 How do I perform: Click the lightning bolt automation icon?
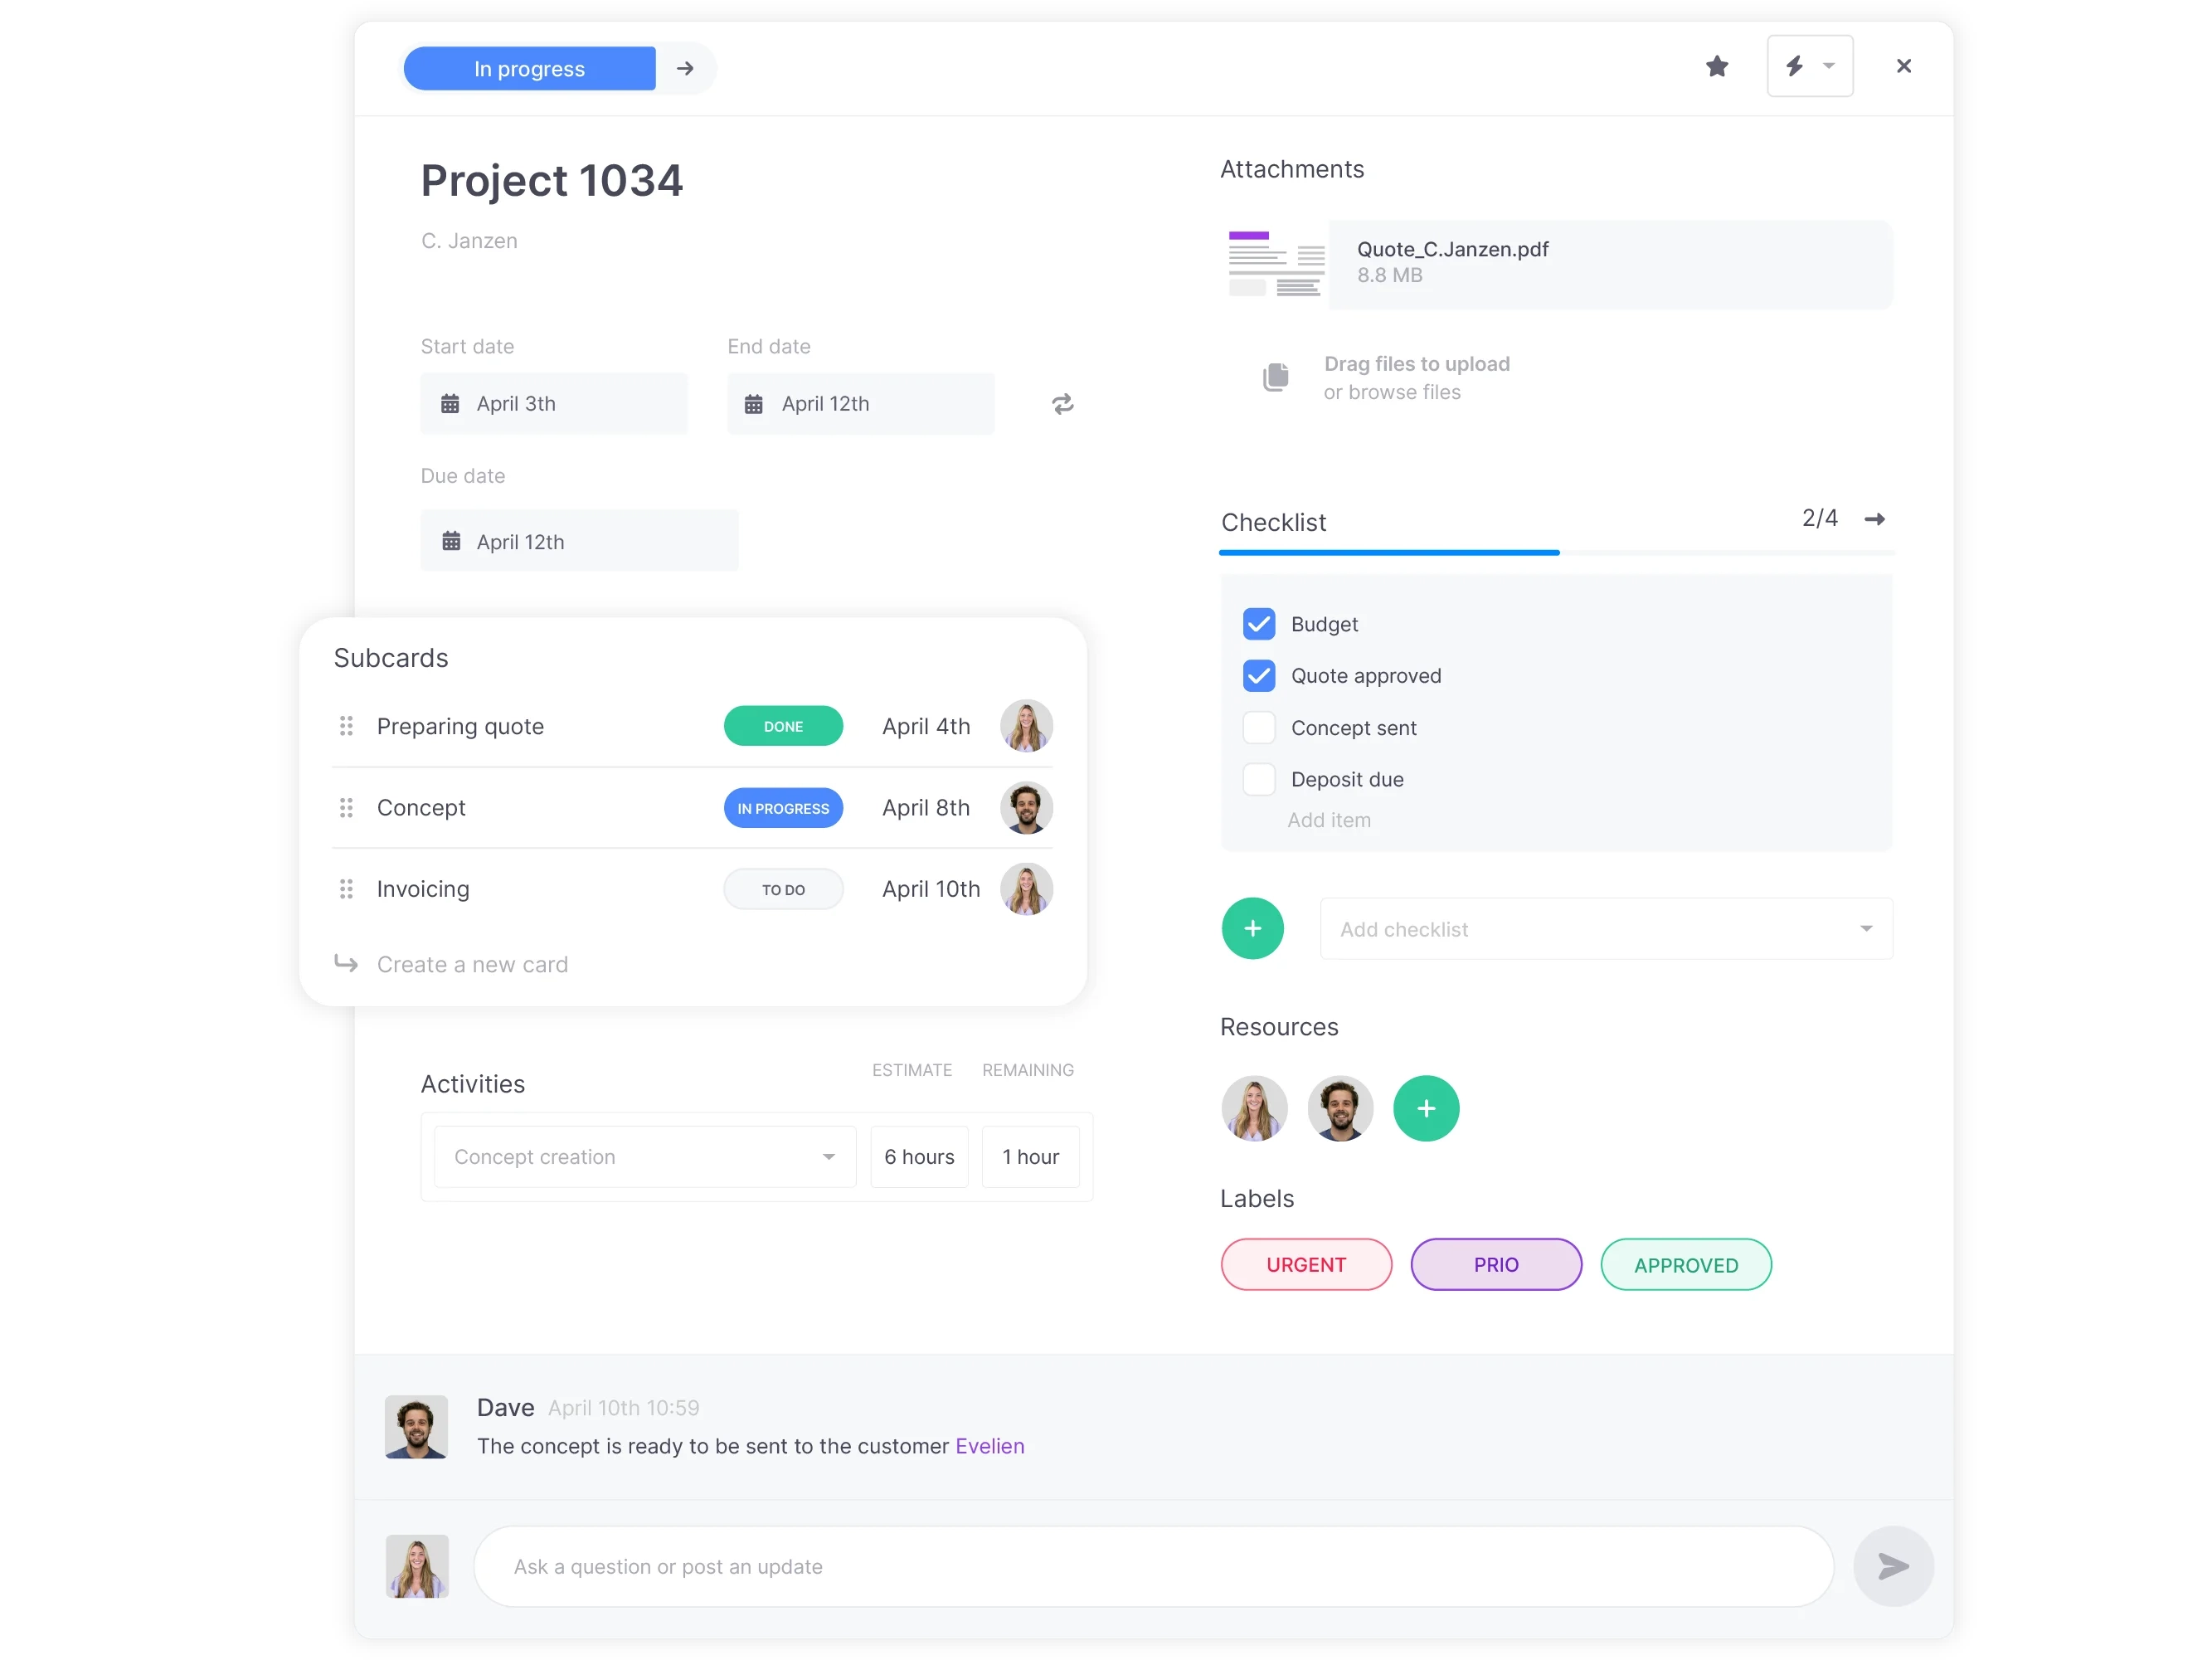click(1794, 66)
